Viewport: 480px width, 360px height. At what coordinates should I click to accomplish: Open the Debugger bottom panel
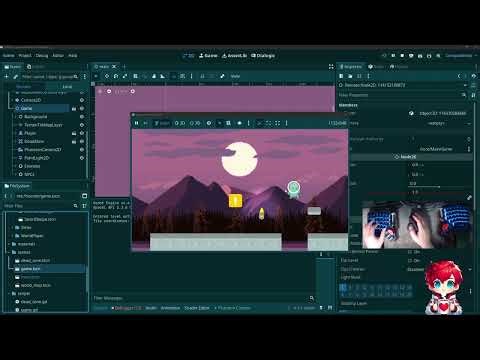(x=127, y=308)
